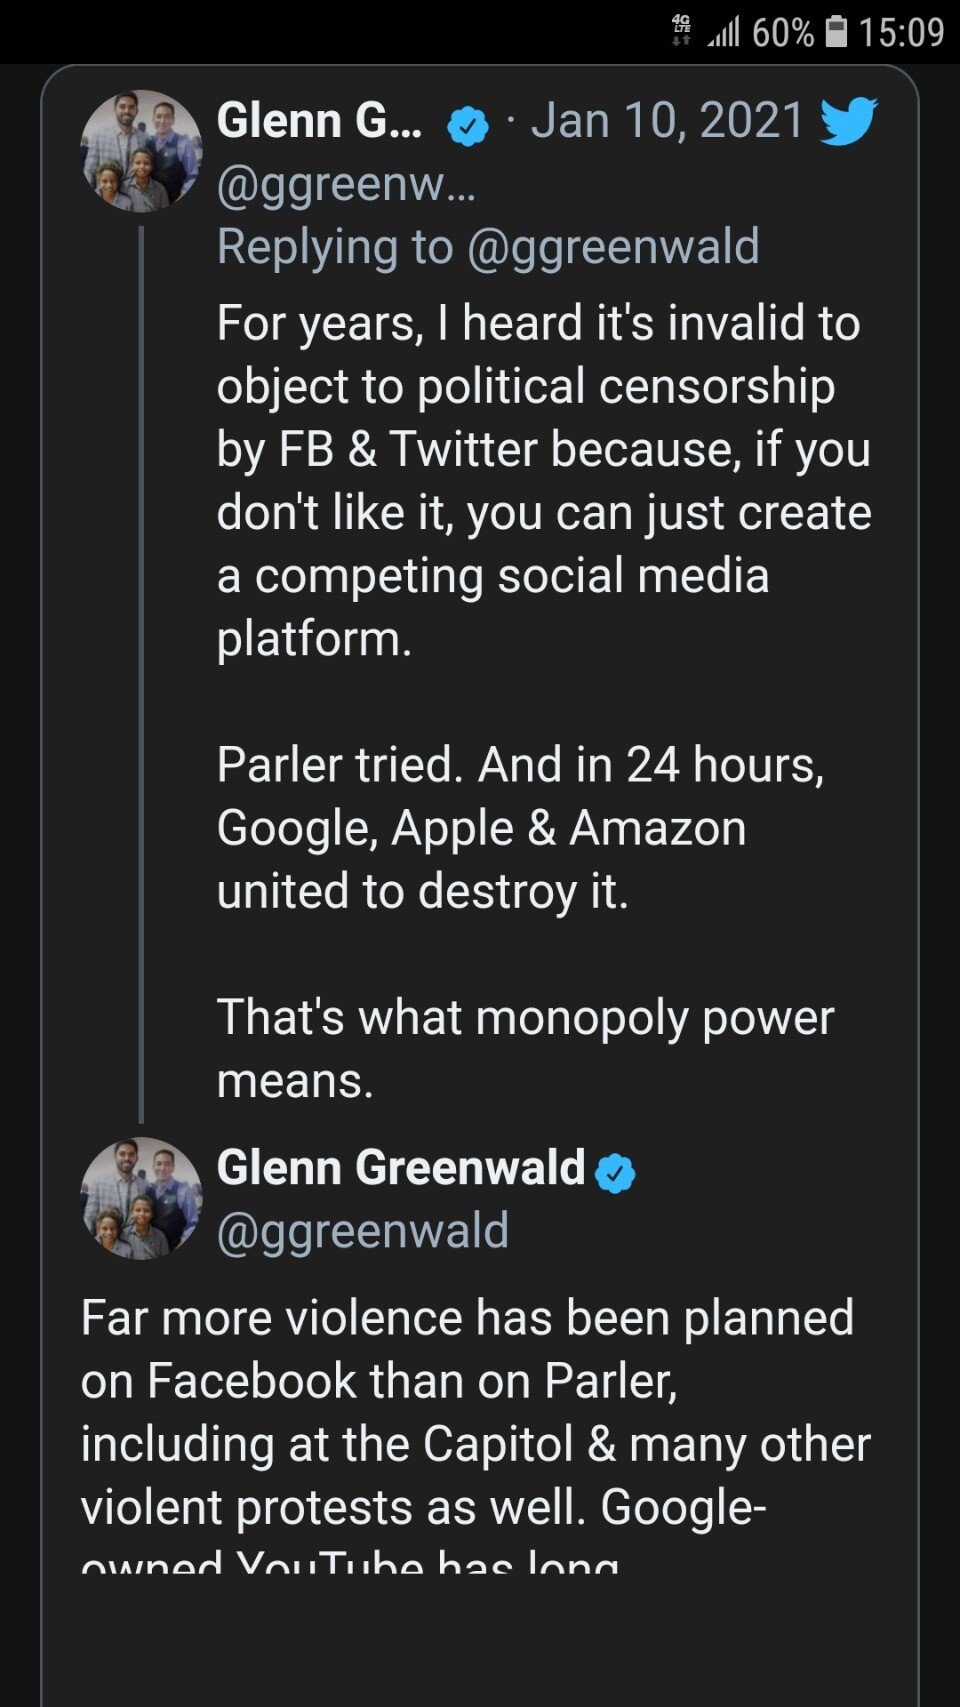Viewport: 960px width, 1707px height.
Task: Tap the 4G LTE network indicator
Action: click(x=682, y=31)
